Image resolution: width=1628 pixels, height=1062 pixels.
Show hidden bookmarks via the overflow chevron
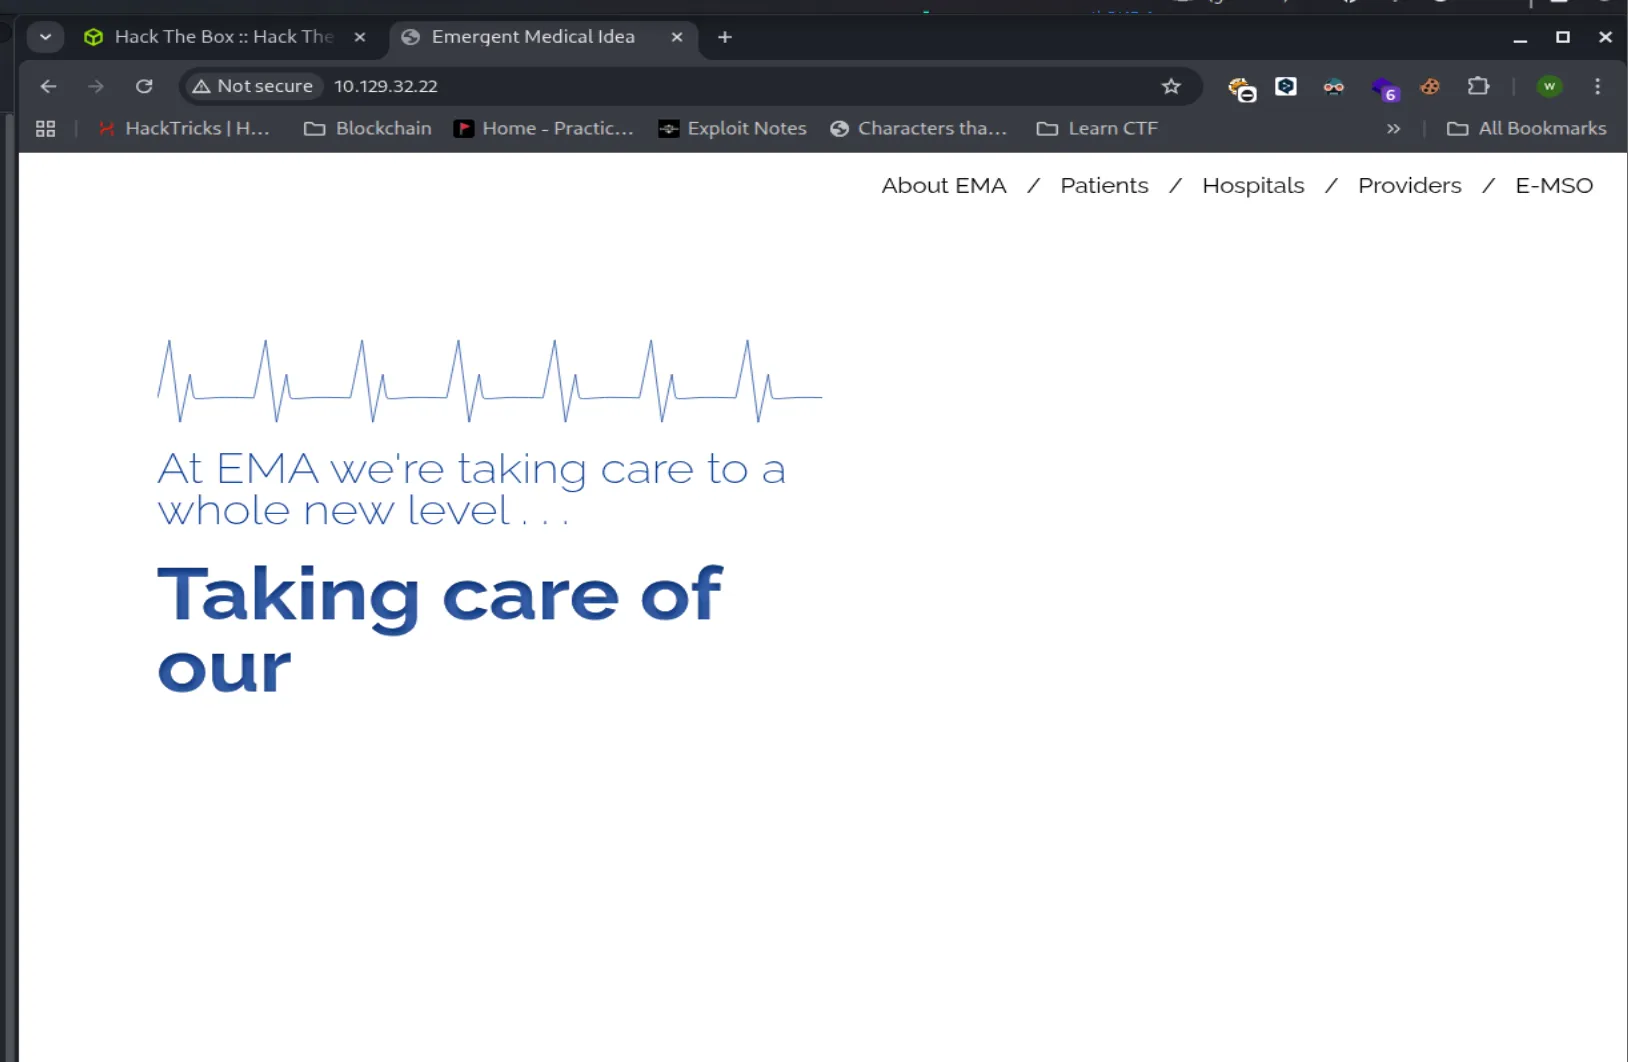[x=1393, y=129]
